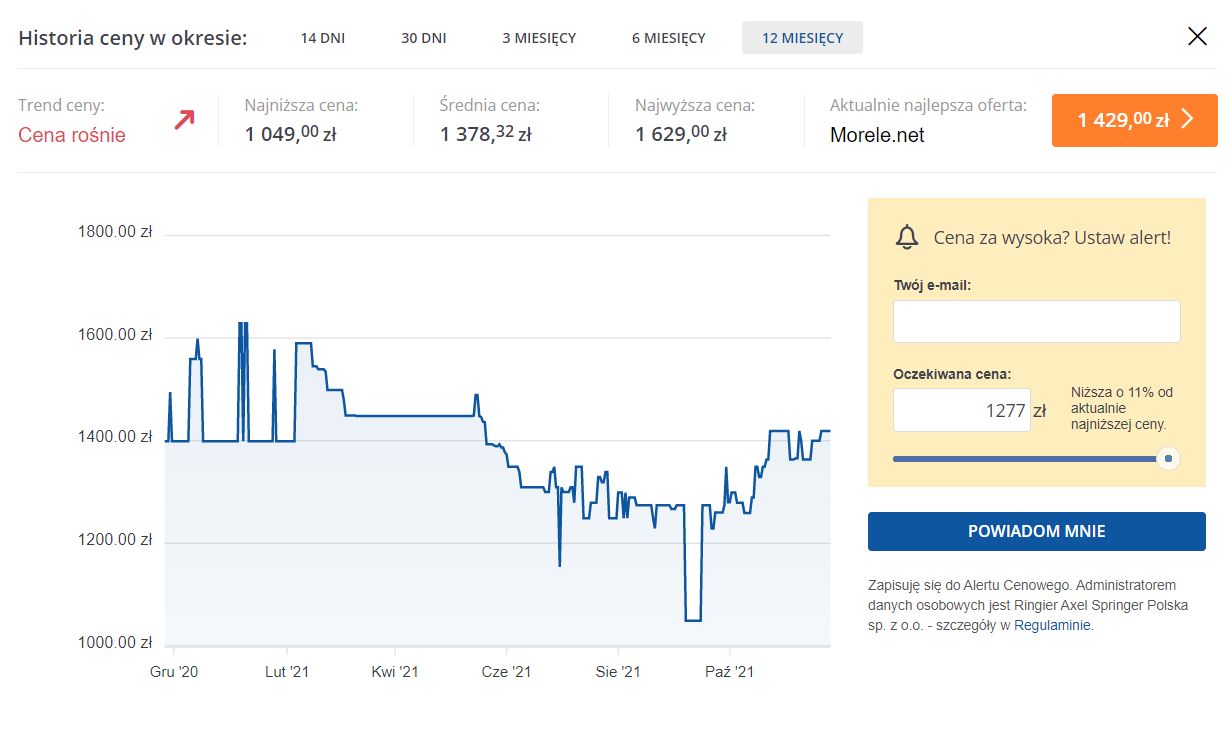The width and height of the screenshot is (1231, 729).
Task: Click the lowest dip on the price chart
Action: pos(693,620)
